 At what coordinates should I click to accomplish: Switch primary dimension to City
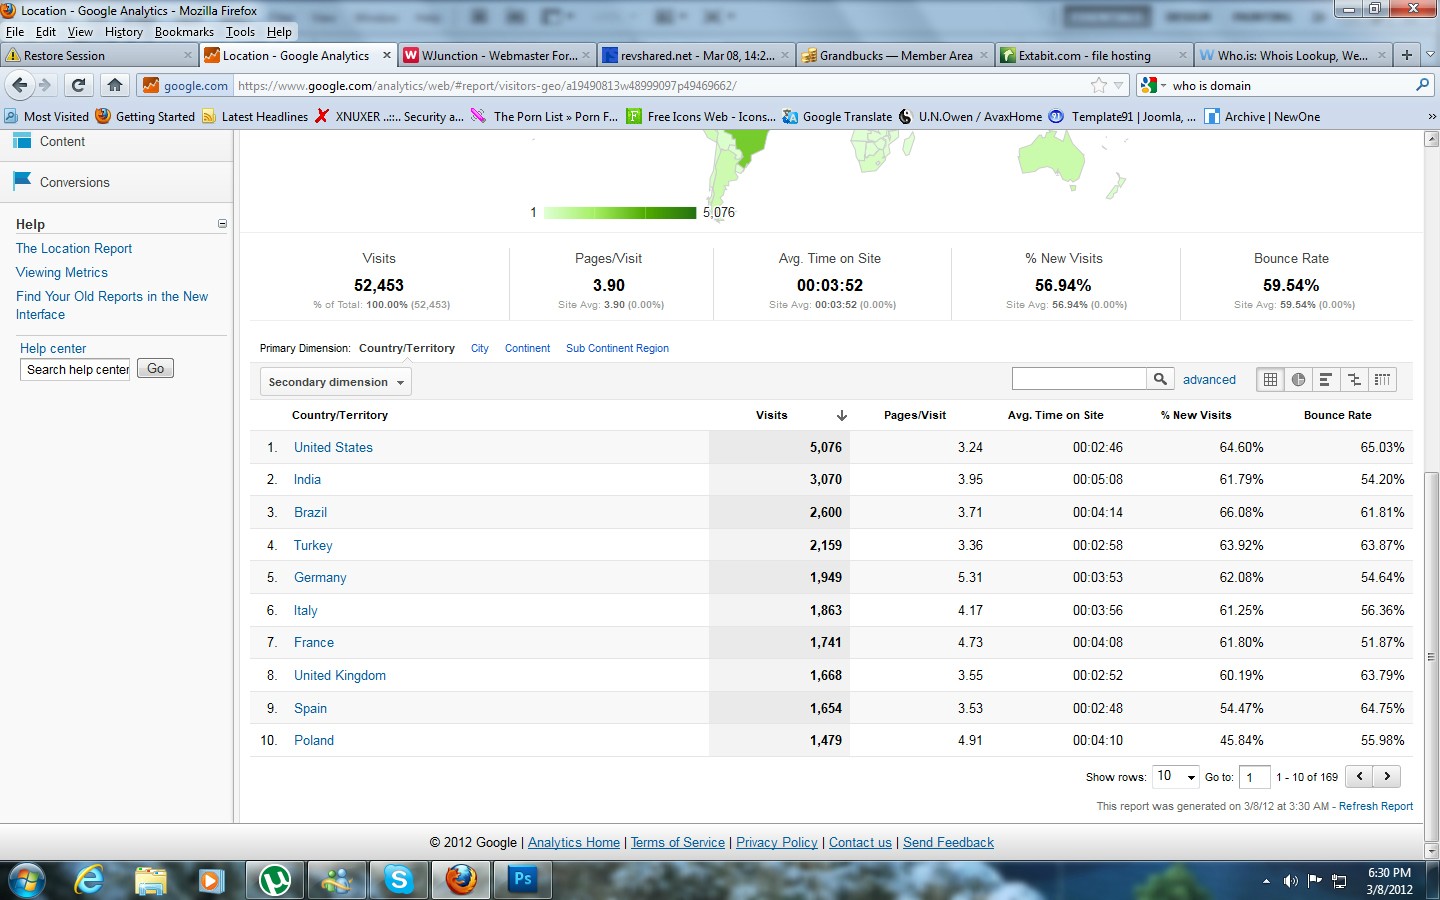[x=480, y=348]
